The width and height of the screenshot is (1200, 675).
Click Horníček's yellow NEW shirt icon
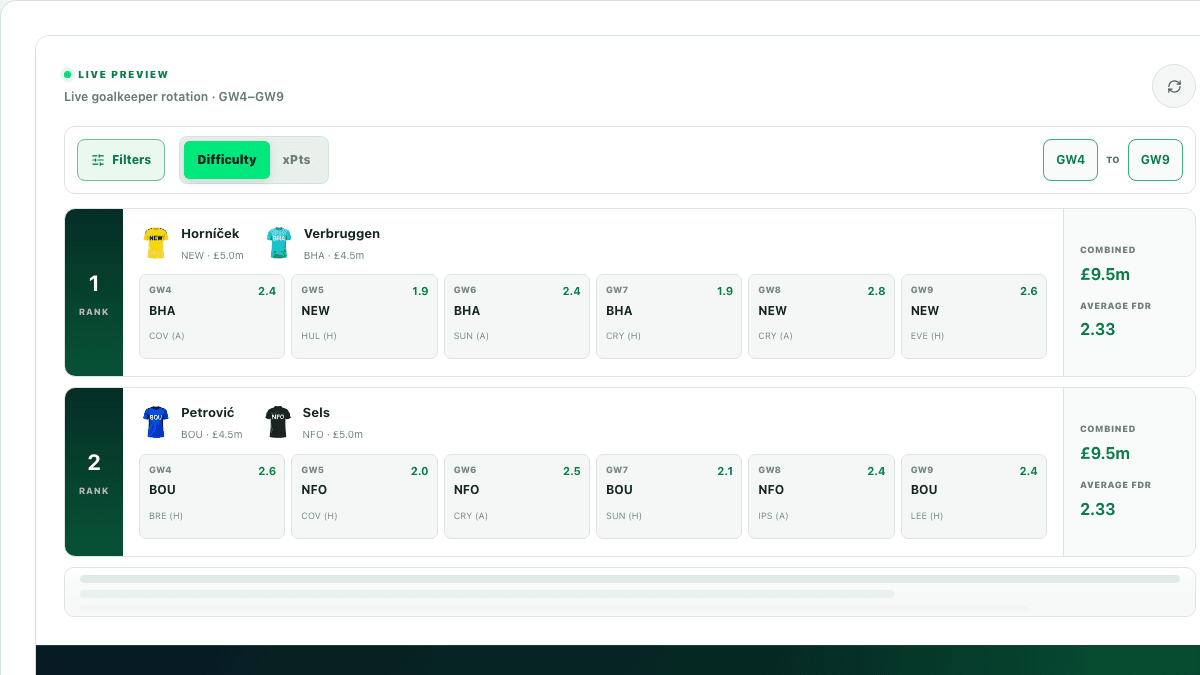point(156,243)
